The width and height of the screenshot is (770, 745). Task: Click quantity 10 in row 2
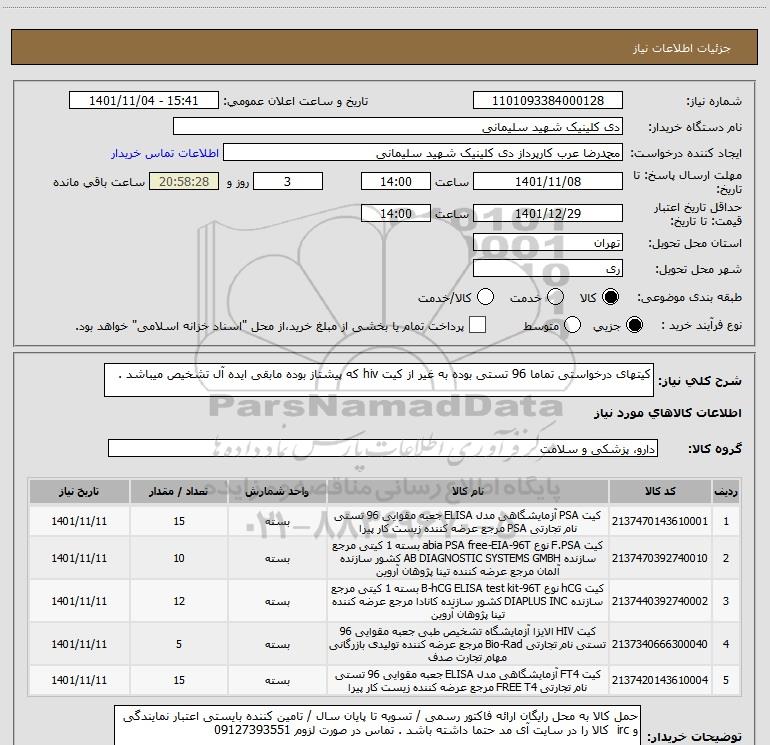(x=179, y=558)
